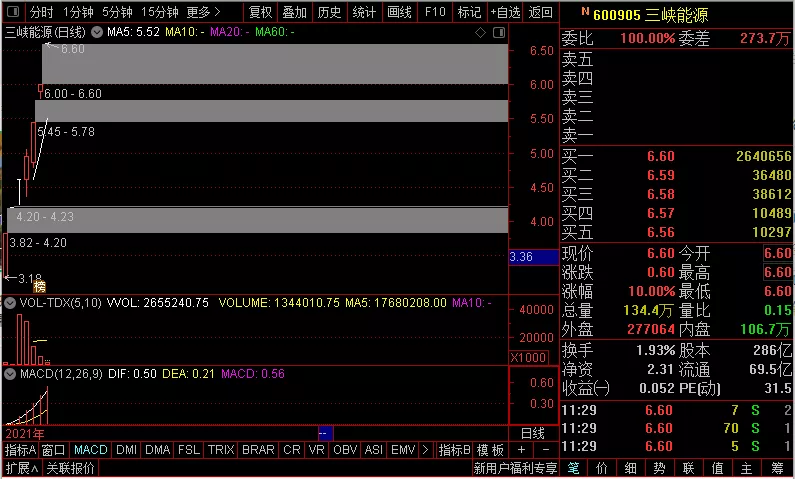Screen dimensions: 795x479
Task: Click the 榜 badge on the chart
Action: pyautogui.click(x=40, y=287)
